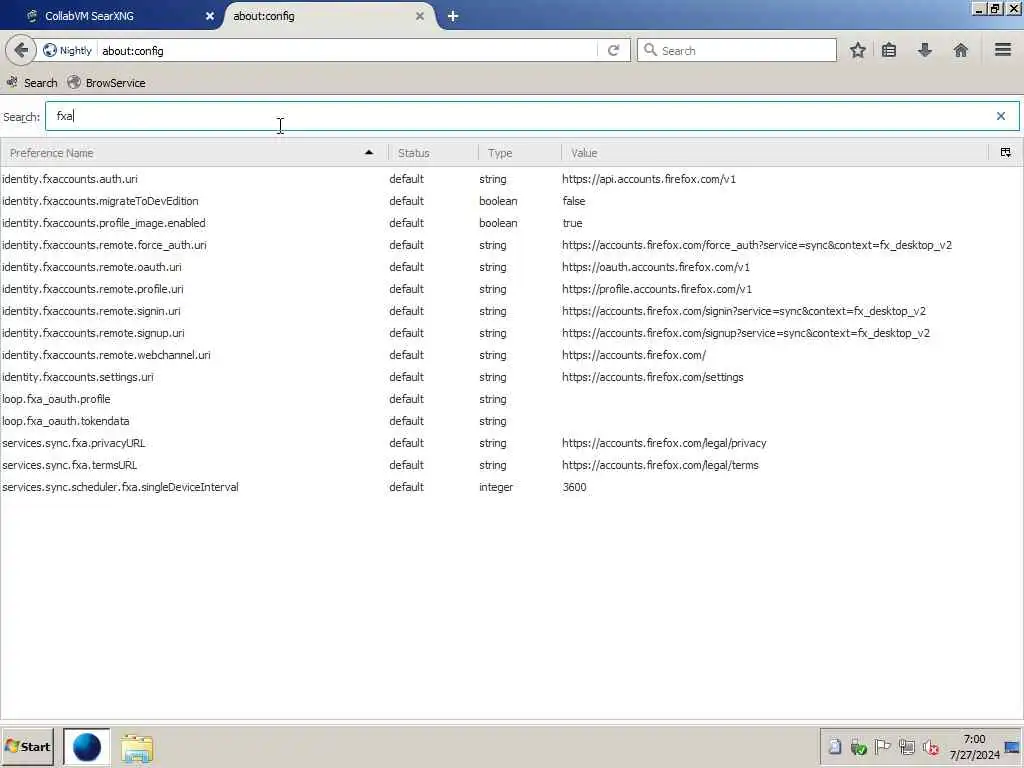Click value https://accounts.firefox.com/settings
Viewport: 1024px width, 768px height.
(x=652, y=377)
